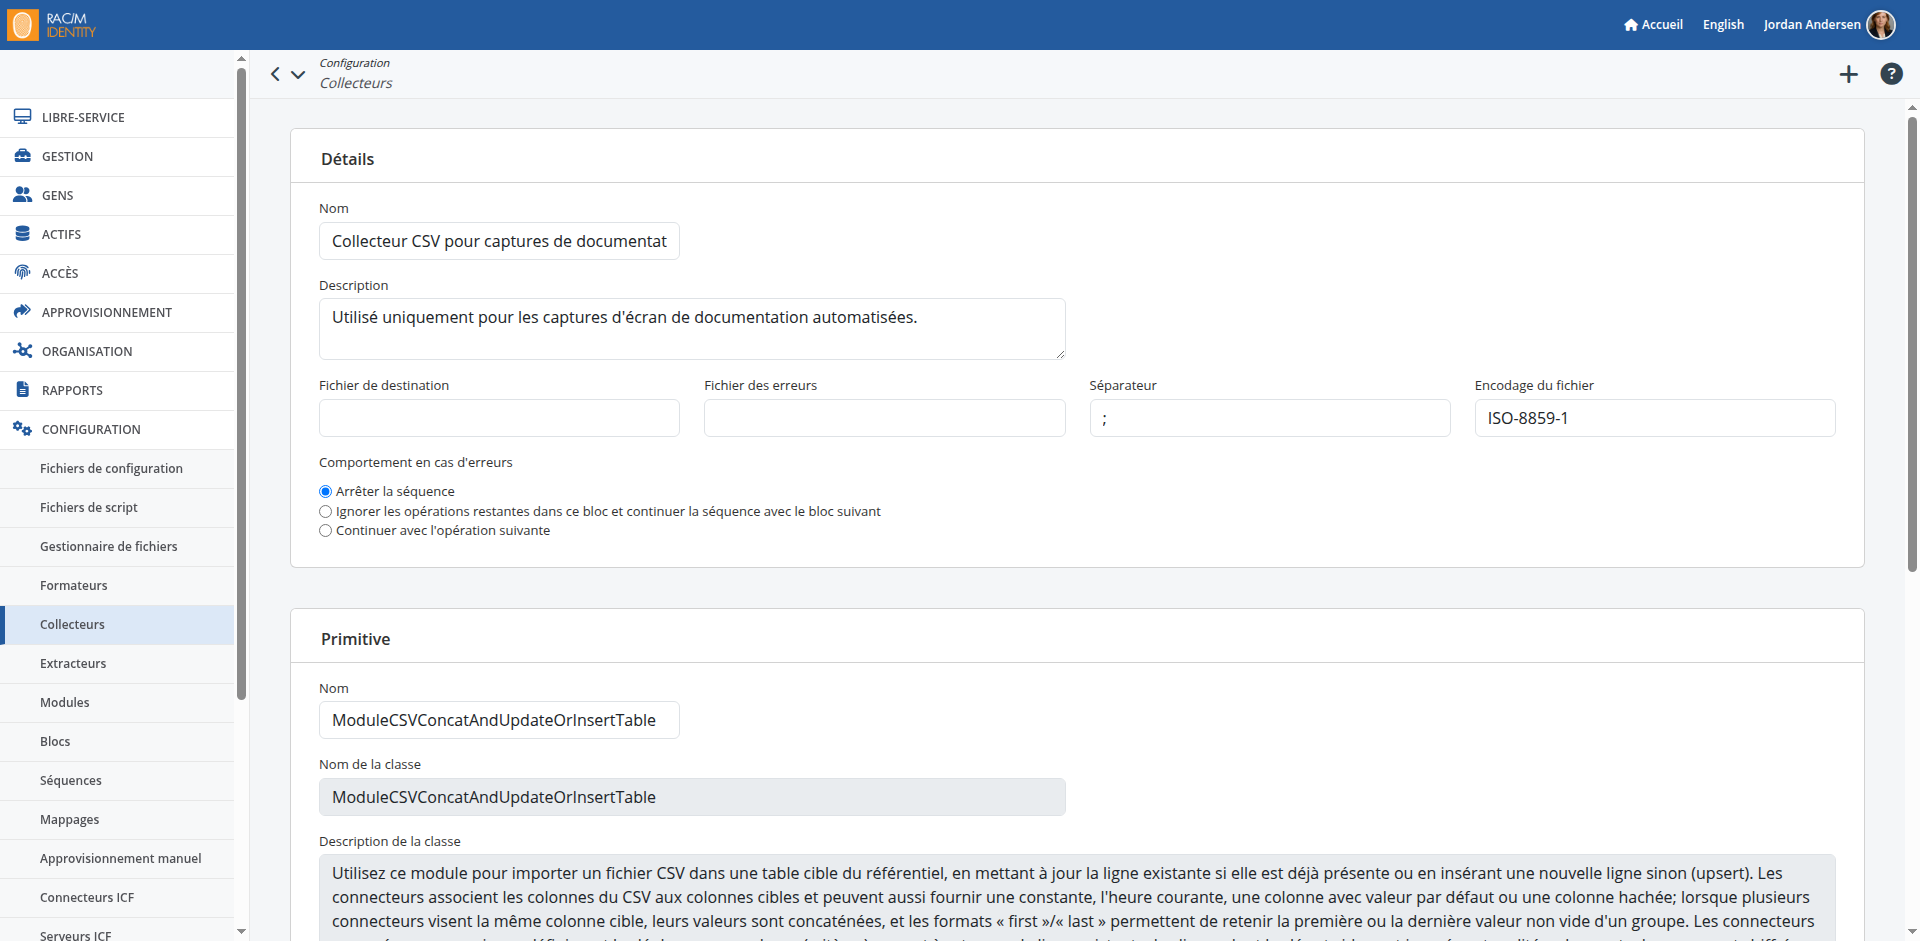Click the back arrow in the breadcrumb
This screenshot has width=1920, height=941.
coord(275,74)
